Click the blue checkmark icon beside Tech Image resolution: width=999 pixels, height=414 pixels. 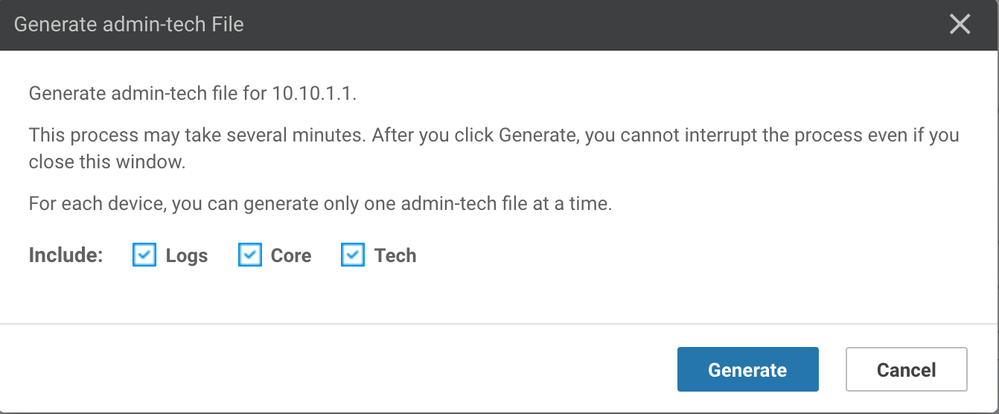(x=353, y=255)
